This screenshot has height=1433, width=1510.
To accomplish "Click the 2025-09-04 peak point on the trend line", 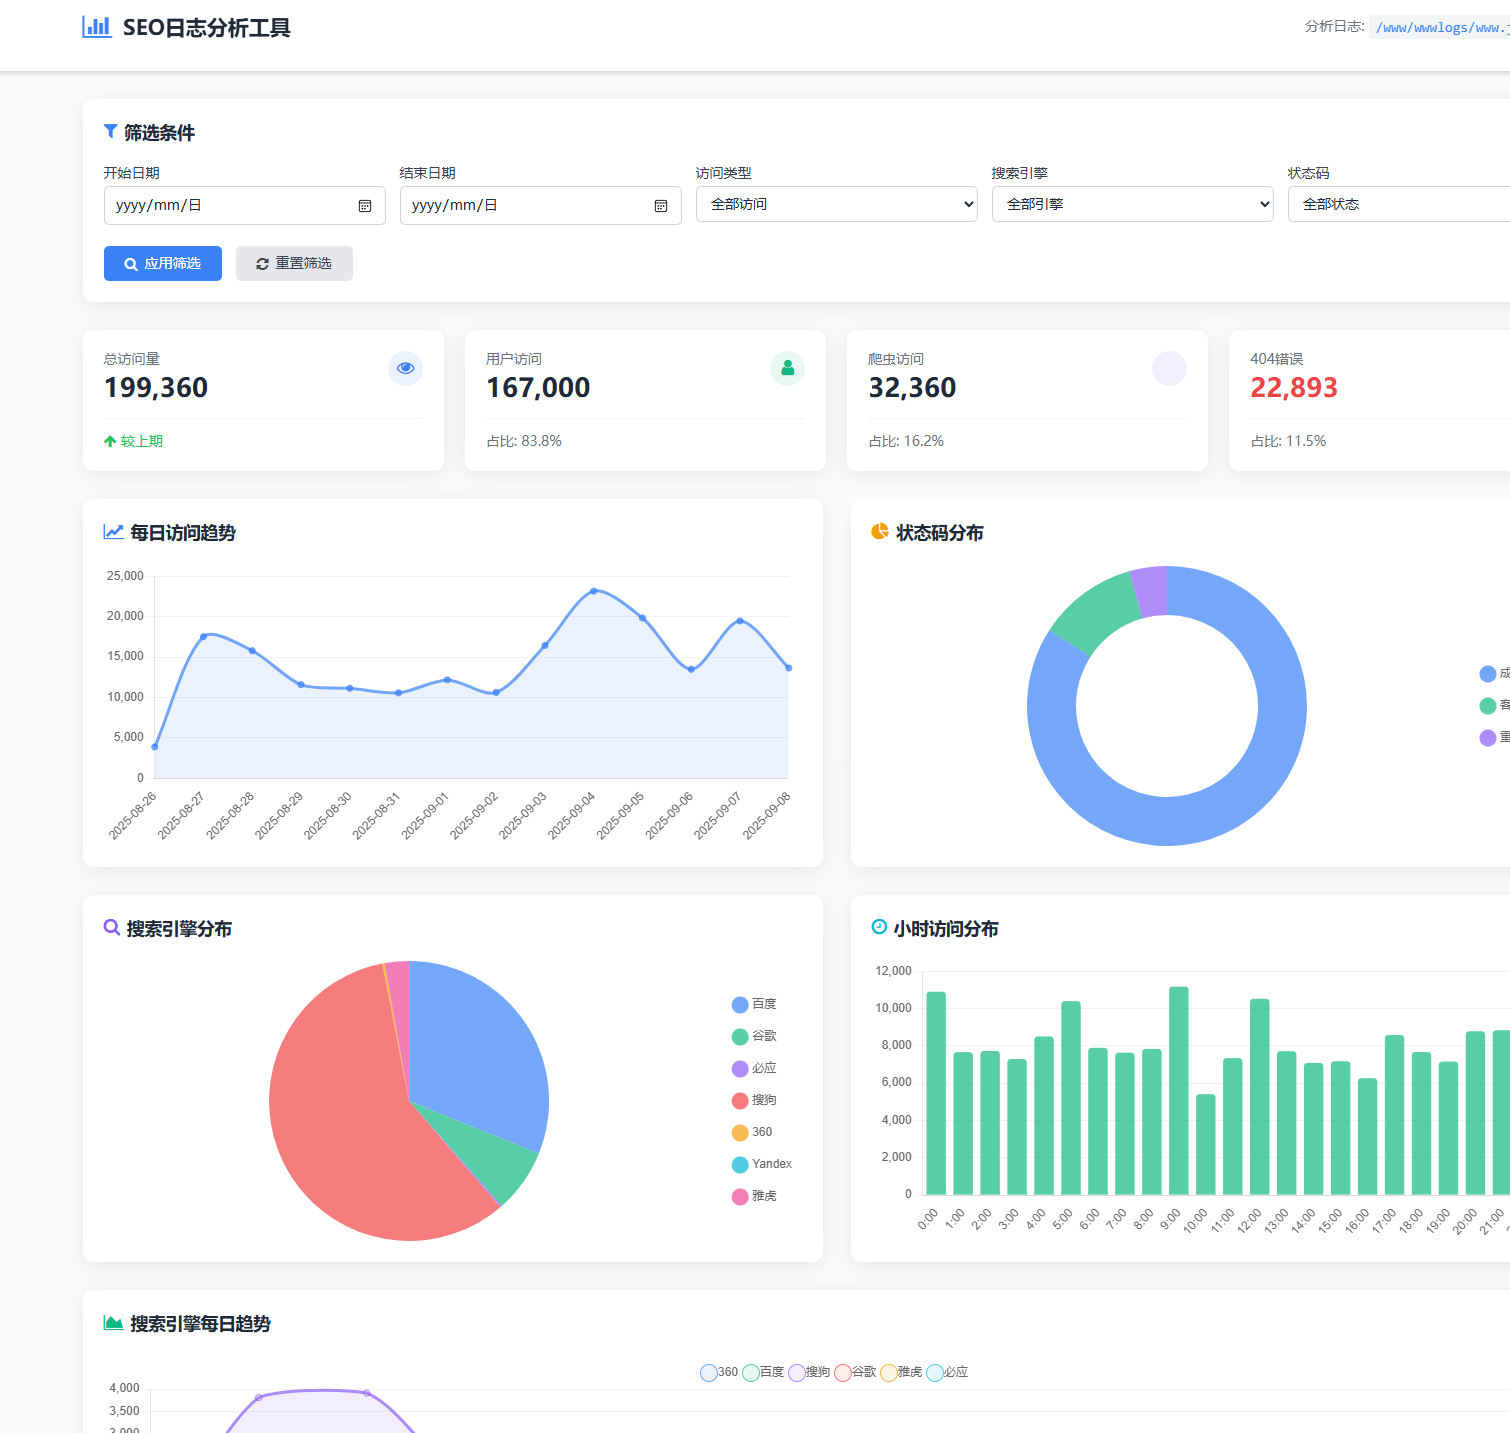I will pos(594,591).
